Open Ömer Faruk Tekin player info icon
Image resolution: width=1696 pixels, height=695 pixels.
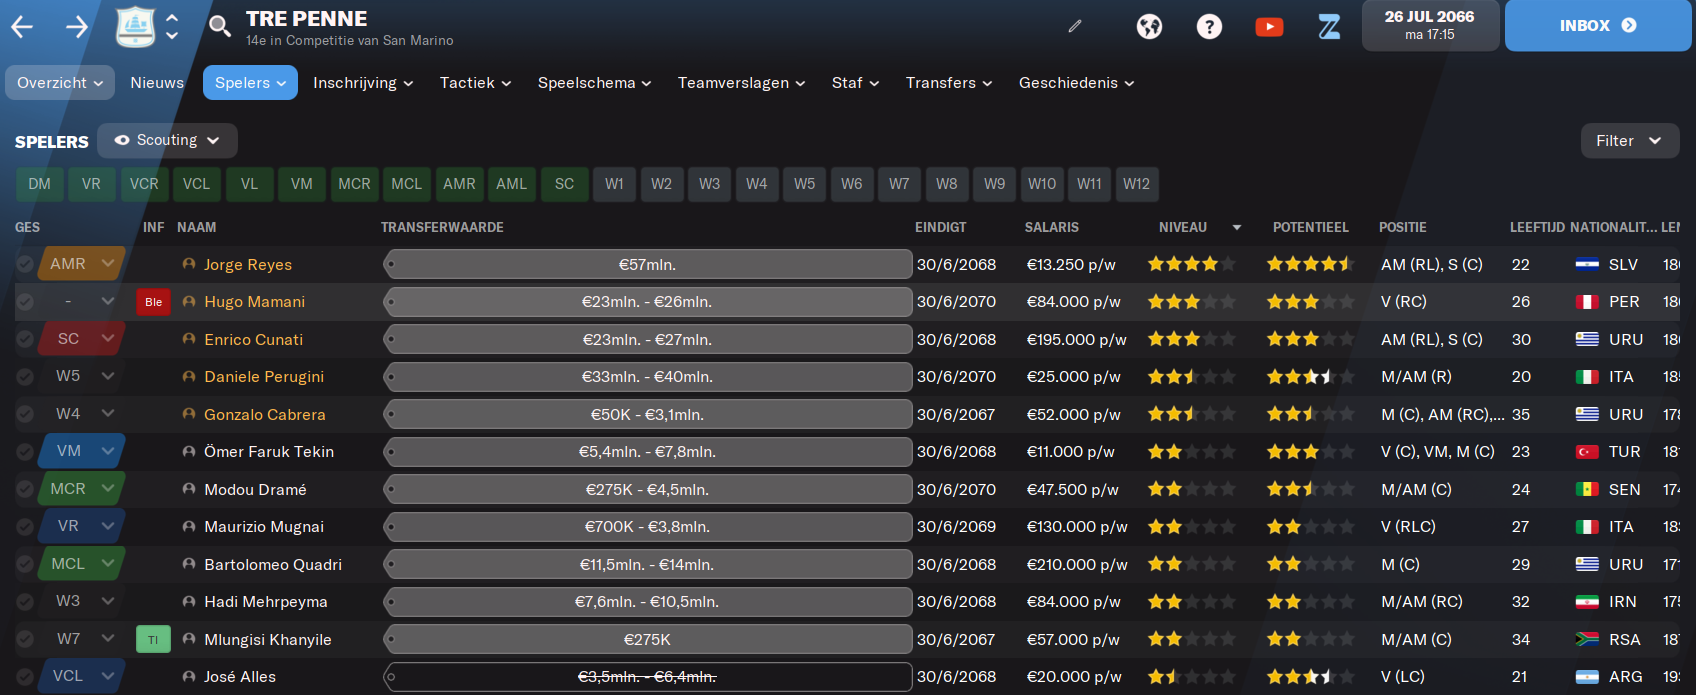coord(189,451)
